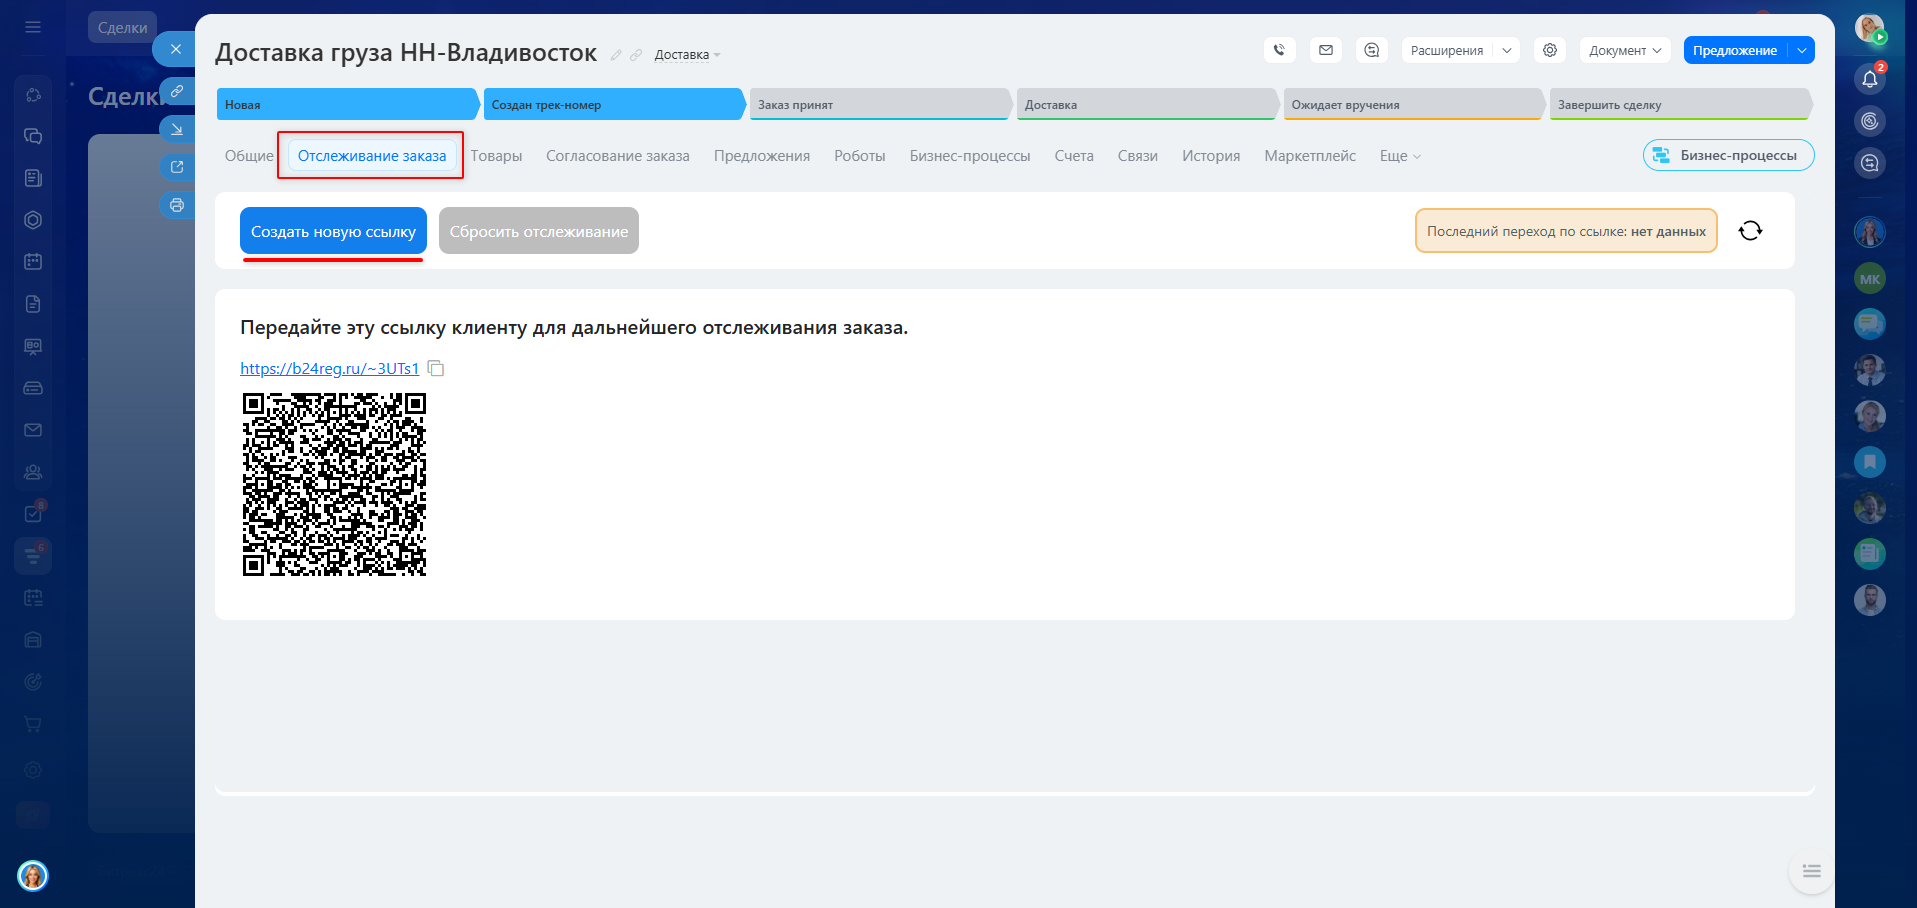The width and height of the screenshot is (1917, 908).
Task: Open the Маркетплейс tab
Action: [x=1310, y=156]
